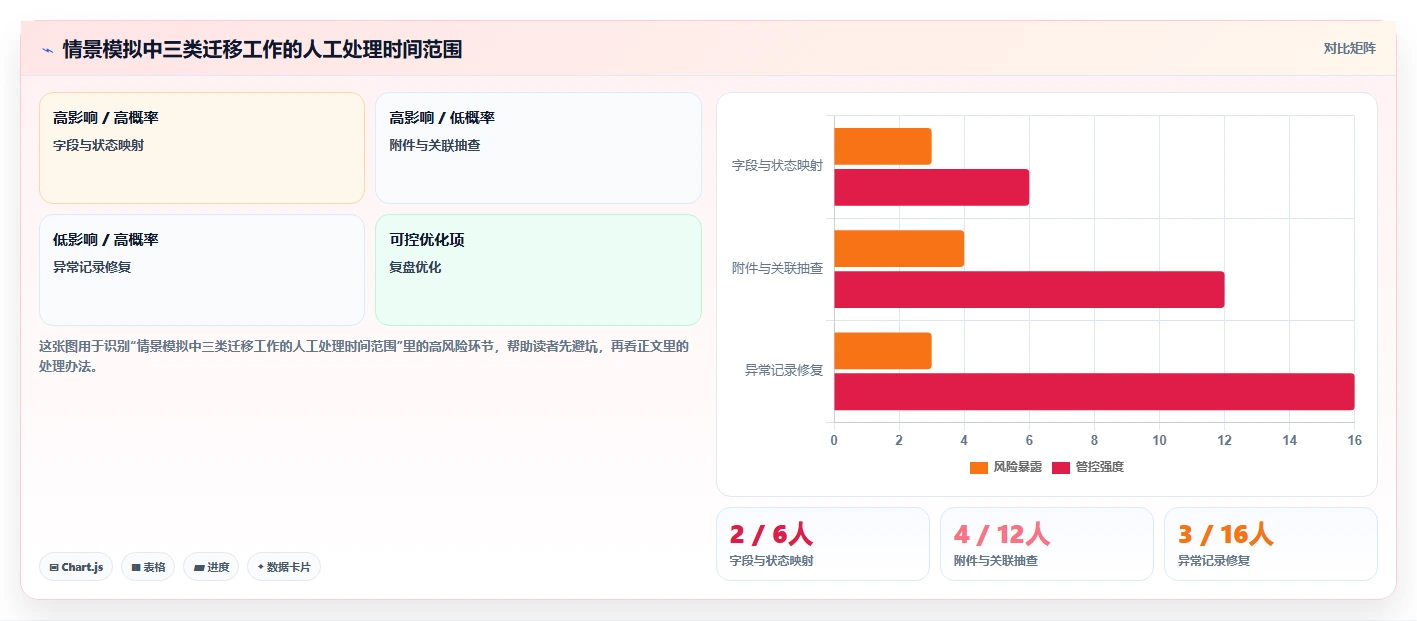Select the 高影响 / 高概率 quadrant card
Screen dimensions: 1417x621
pyautogui.click(x=202, y=148)
